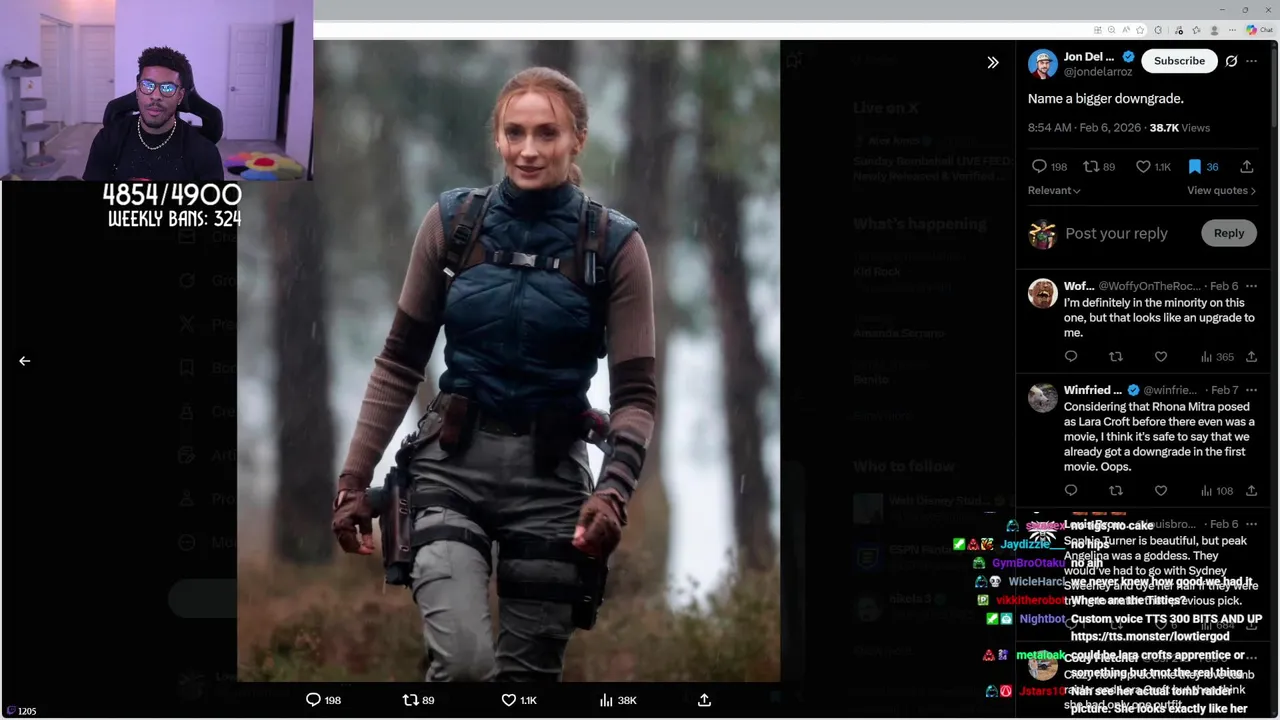
Task: Open the https://tts.monster/lowtiergod chat link
Action: 1152,636
